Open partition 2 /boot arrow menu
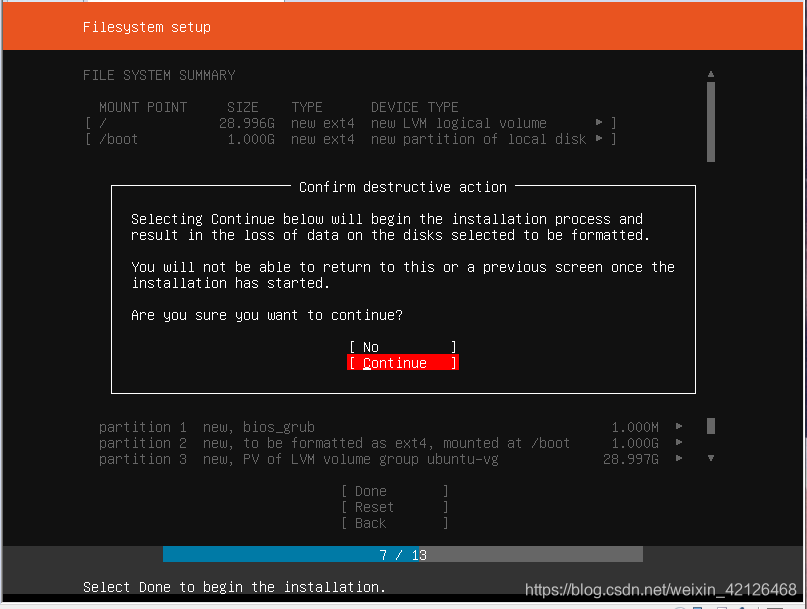This screenshot has height=609, width=807. click(679, 442)
